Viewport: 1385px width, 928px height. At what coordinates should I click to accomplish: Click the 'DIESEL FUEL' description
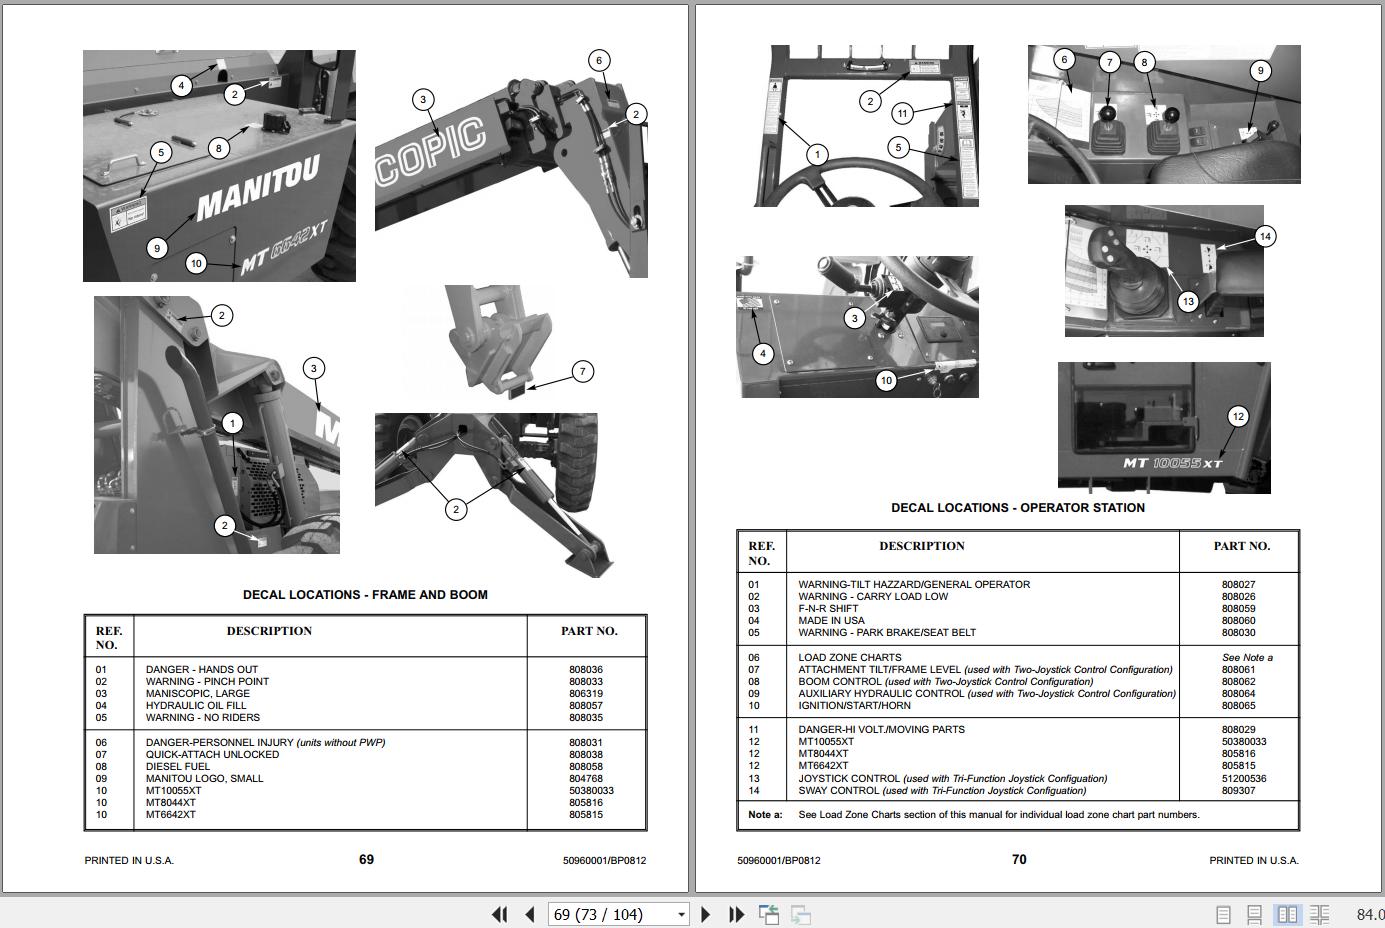(178, 767)
